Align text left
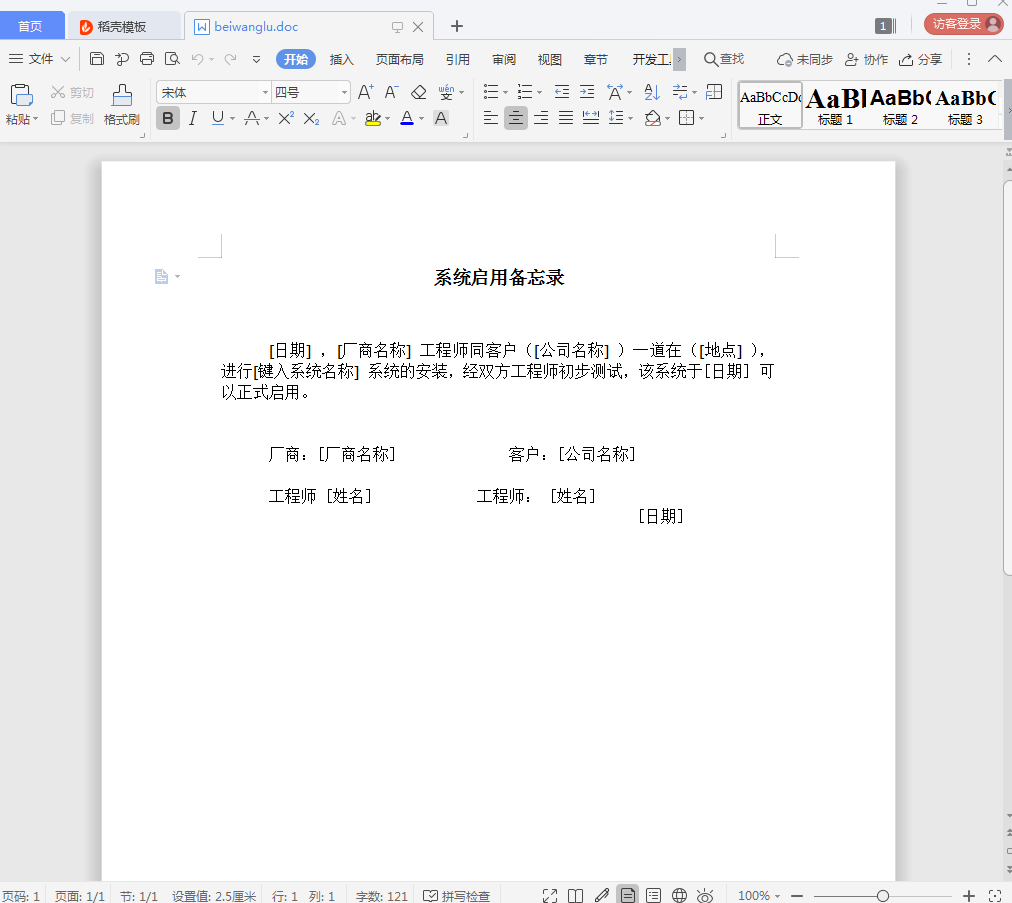 491,117
